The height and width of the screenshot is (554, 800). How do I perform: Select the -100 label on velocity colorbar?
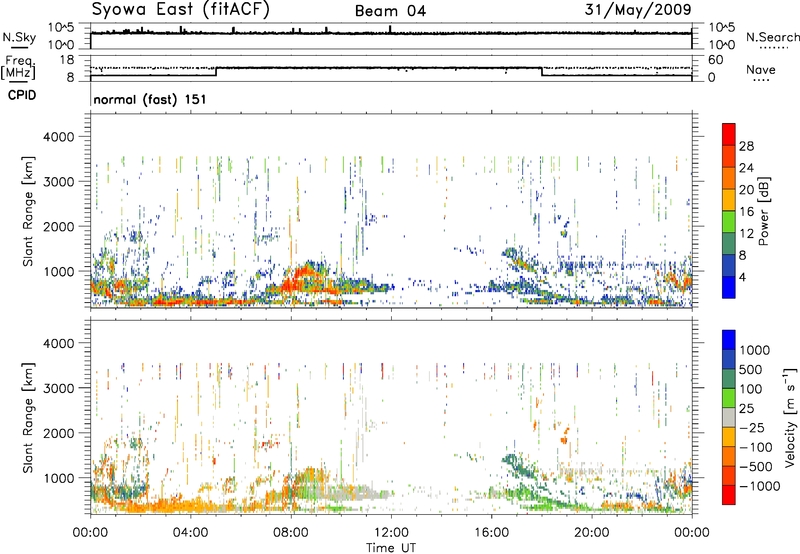pyautogui.click(x=756, y=447)
